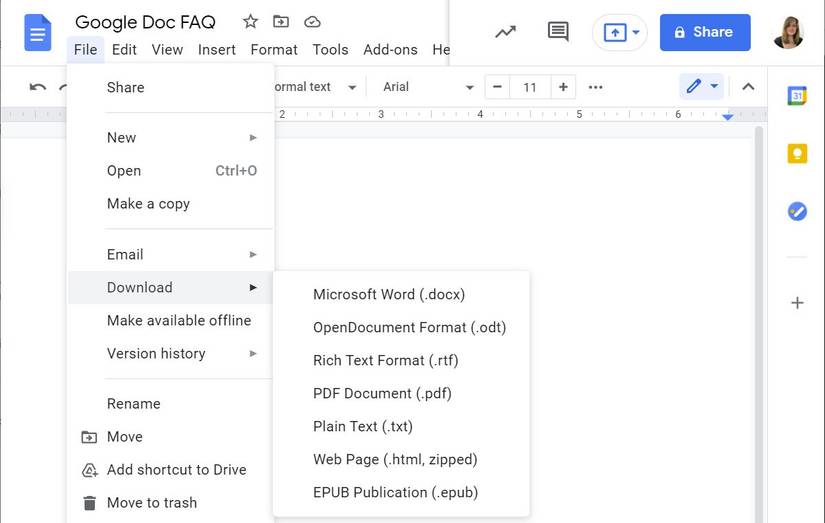The image size is (825, 523).
Task: Select Microsoft Word (.docx) download format
Action: point(389,294)
